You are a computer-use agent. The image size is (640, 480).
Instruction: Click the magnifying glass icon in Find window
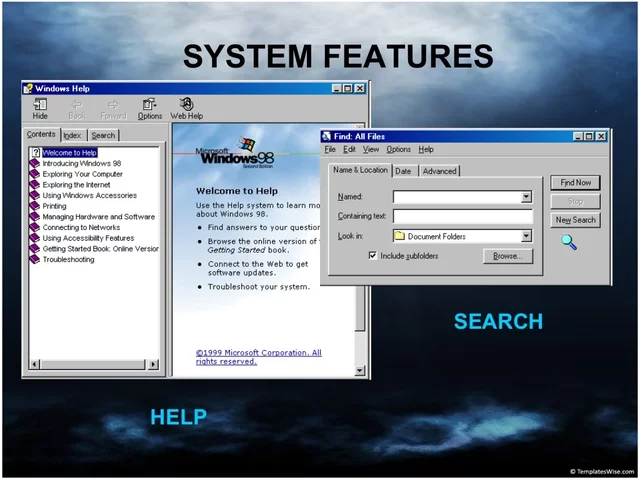(x=569, y=242)
